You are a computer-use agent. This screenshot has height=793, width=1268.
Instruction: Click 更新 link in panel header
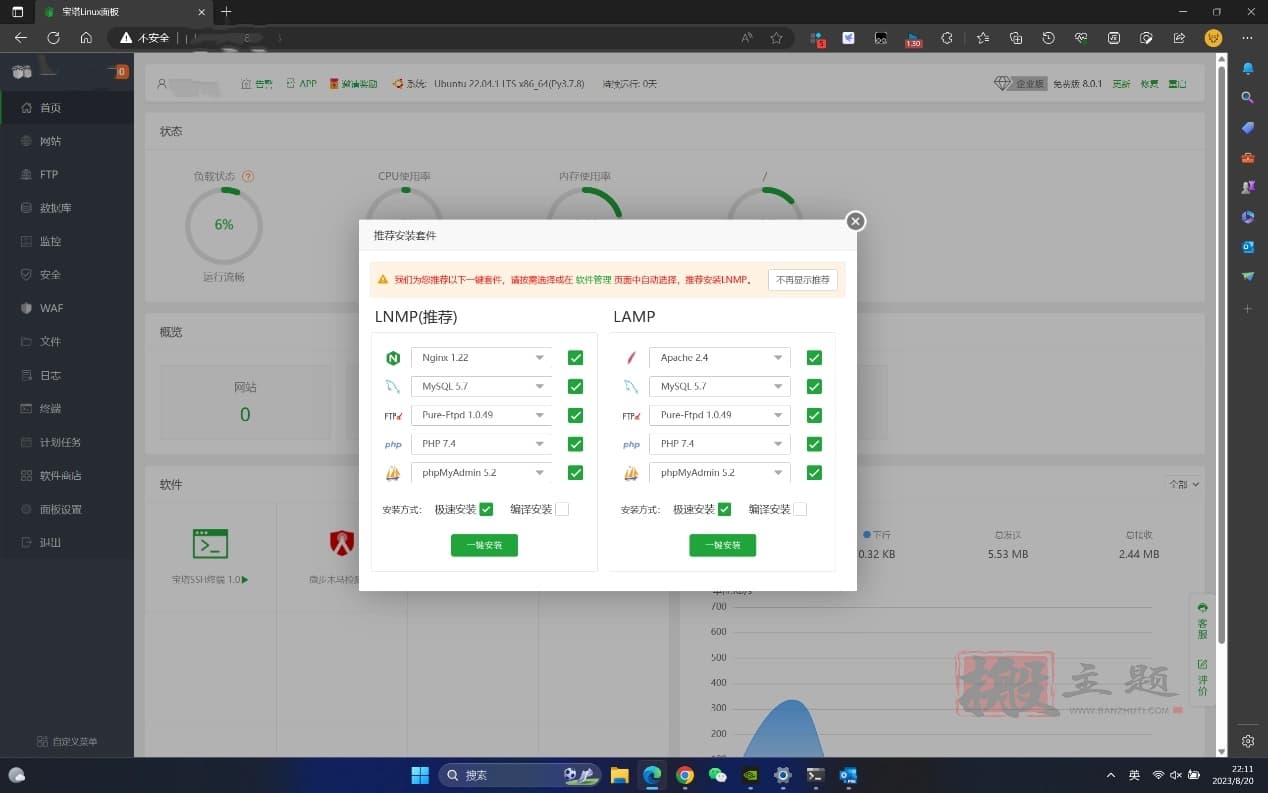click(1122, 84)
